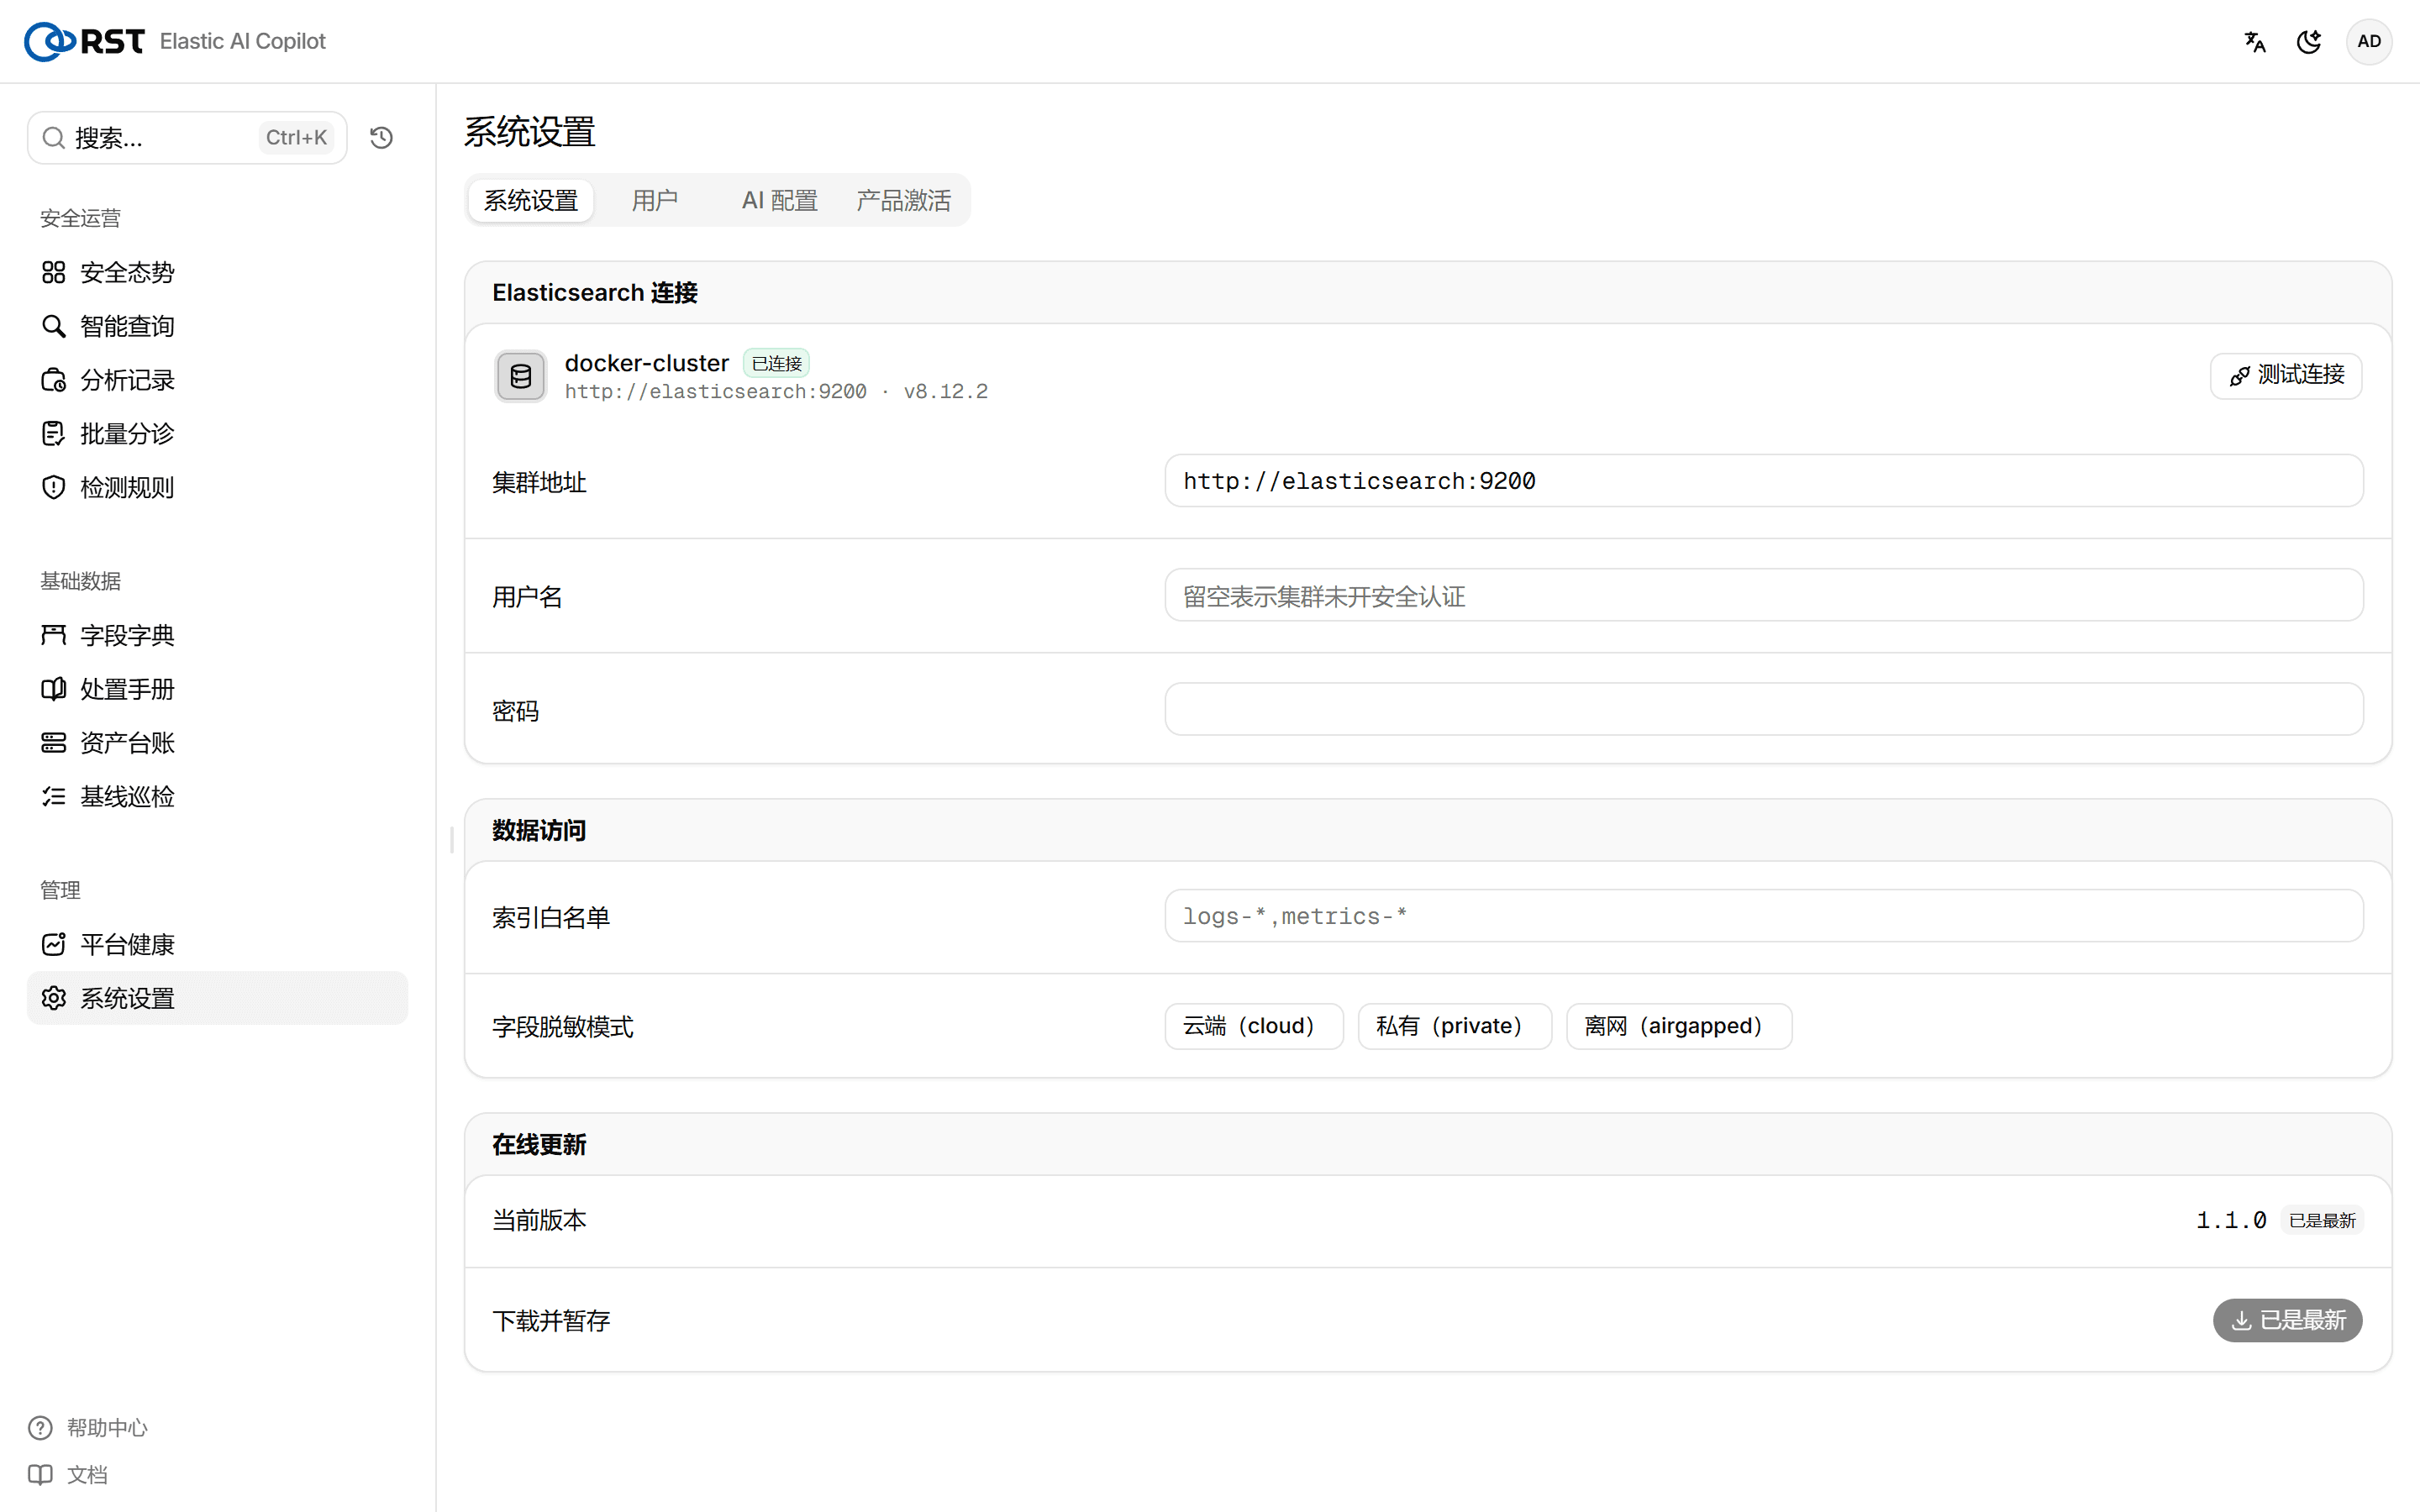The width and height of the screenshot is (2420, 1512).
Task: Click the 集群地址 input field
Action: tap(1764, 481)
